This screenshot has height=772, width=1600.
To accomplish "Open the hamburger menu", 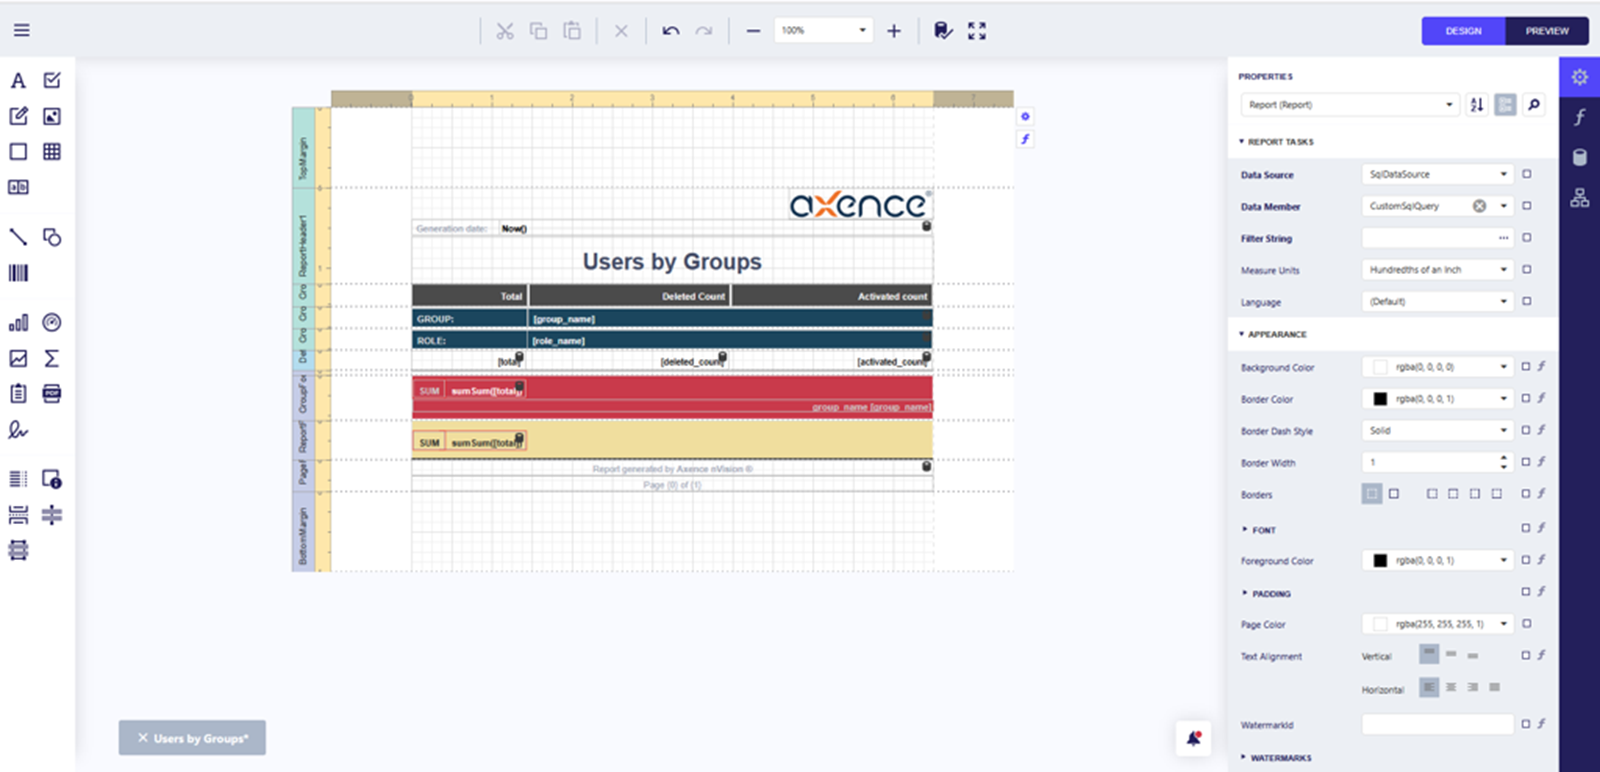I will tap(21, 30).
